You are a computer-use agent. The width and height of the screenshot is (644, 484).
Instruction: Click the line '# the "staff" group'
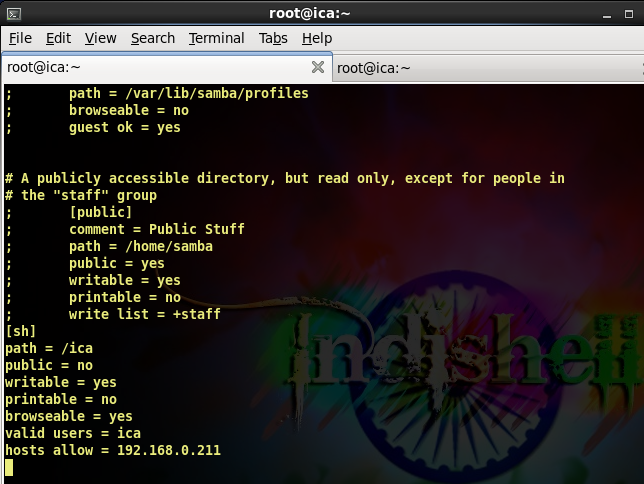point(81,195)
